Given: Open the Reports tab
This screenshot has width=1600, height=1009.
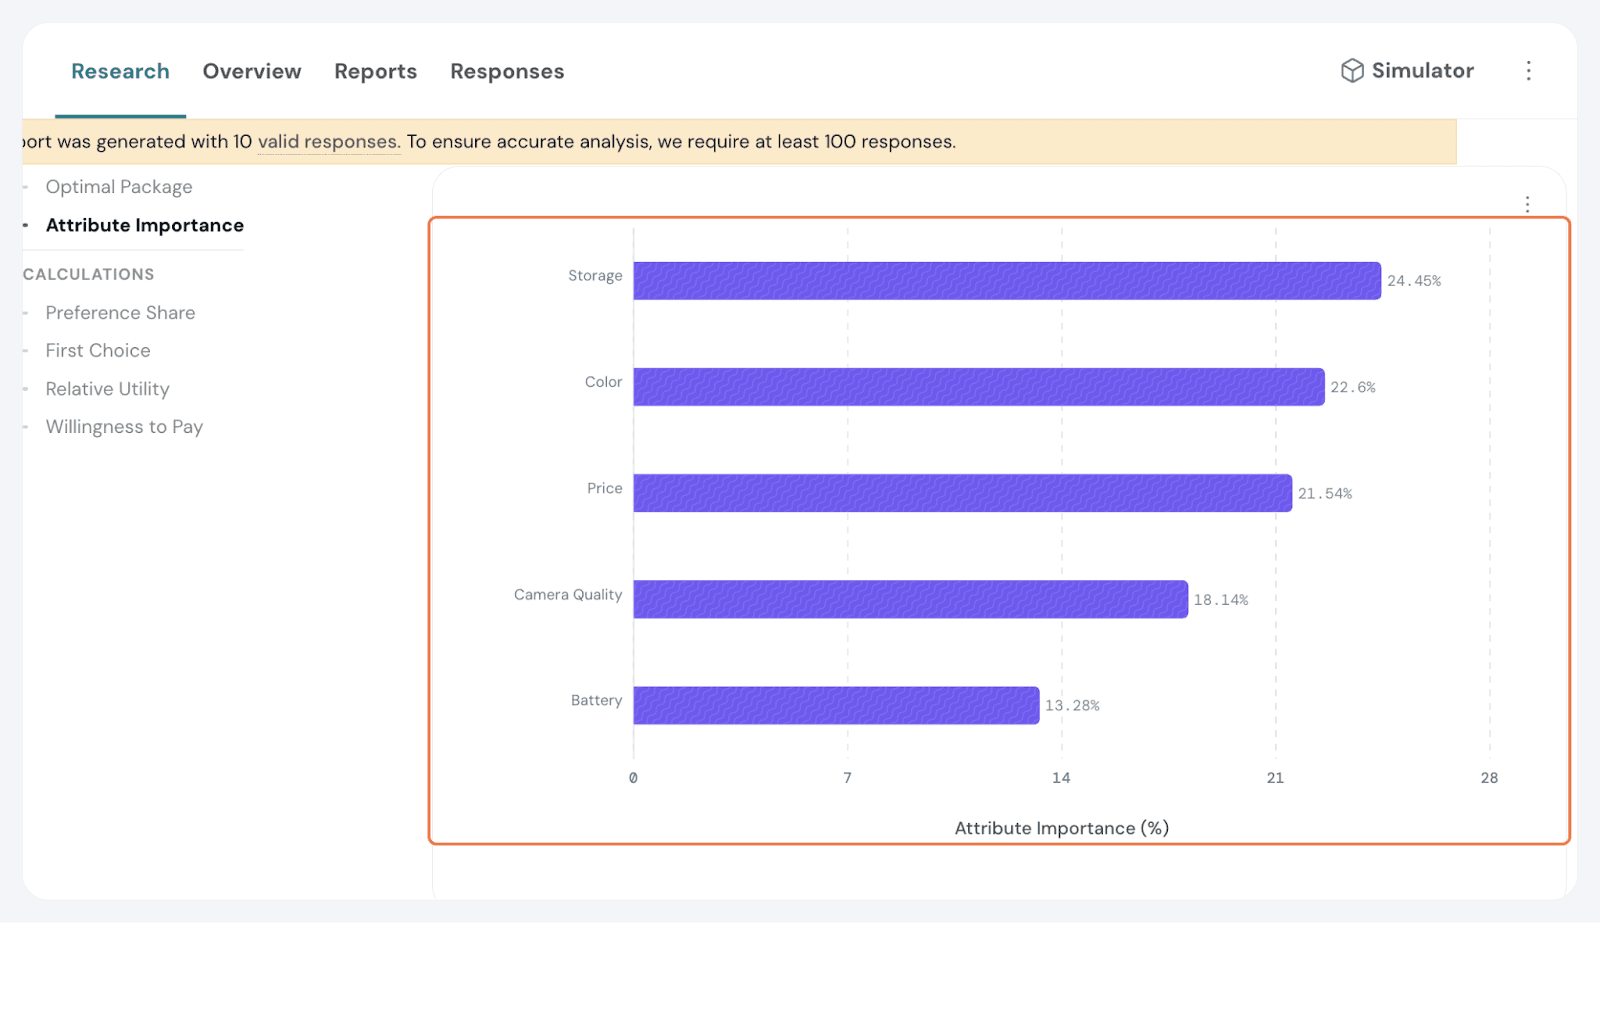Looking at the screenshot, I should 375,72.
